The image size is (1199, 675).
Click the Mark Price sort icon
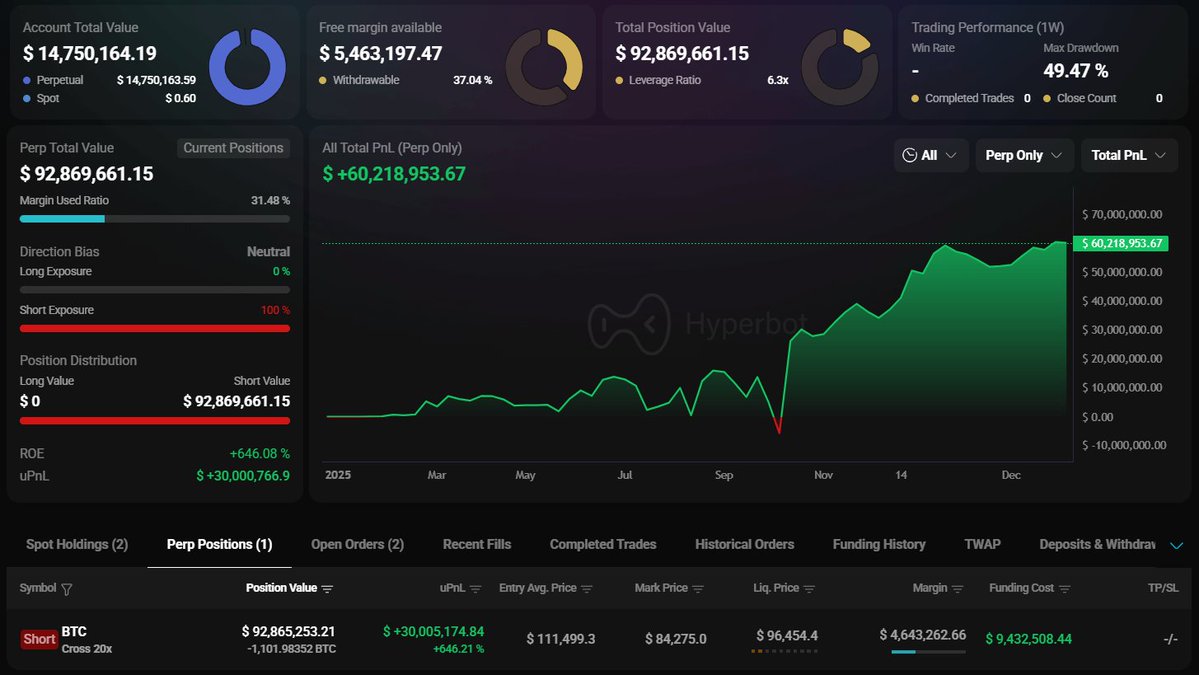click(697, 589)
